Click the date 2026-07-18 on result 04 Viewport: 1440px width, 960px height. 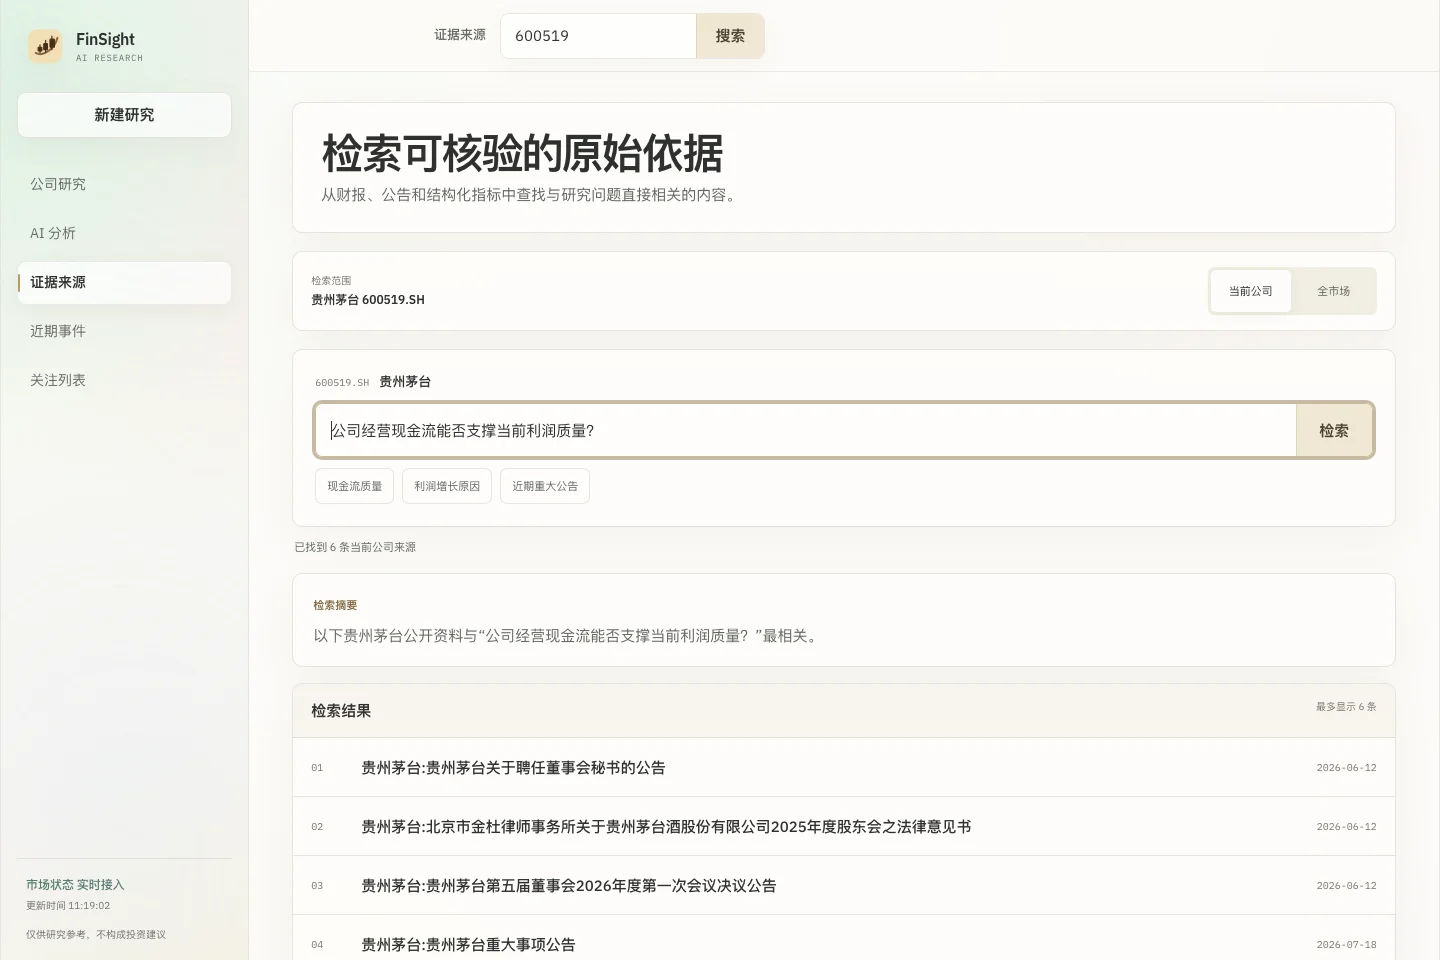(x=1346, y=944)
